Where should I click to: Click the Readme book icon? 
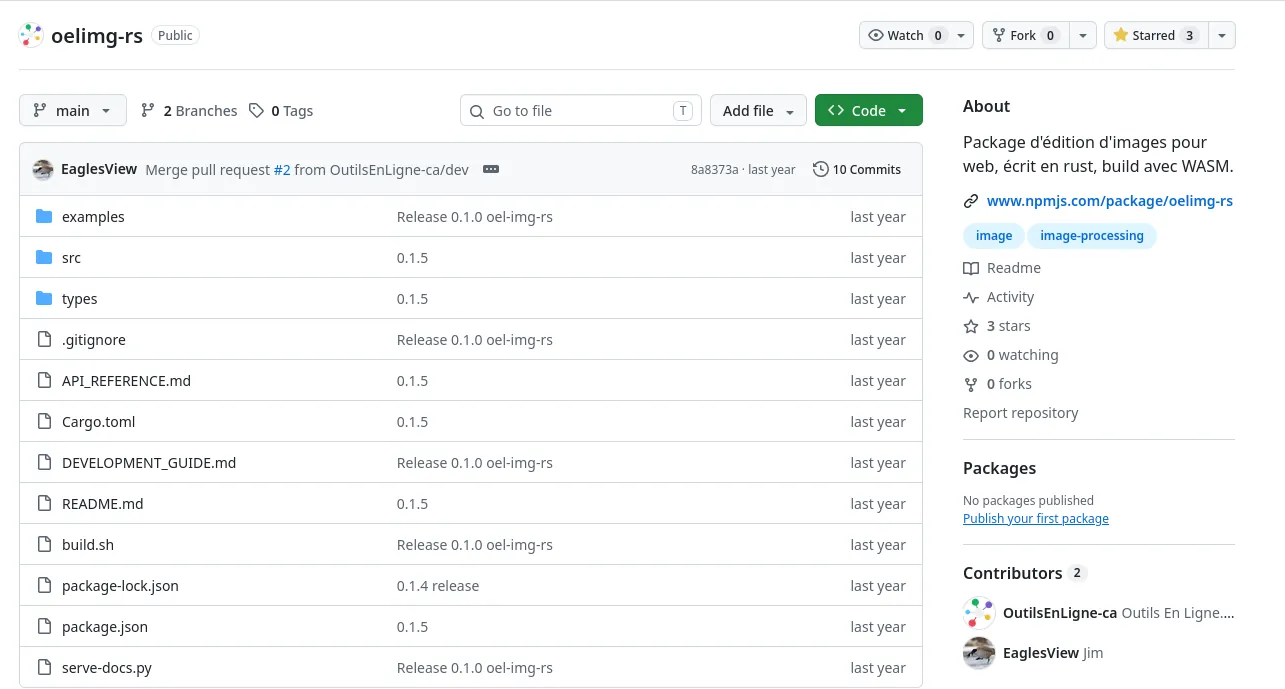click(x=971, y=268)
